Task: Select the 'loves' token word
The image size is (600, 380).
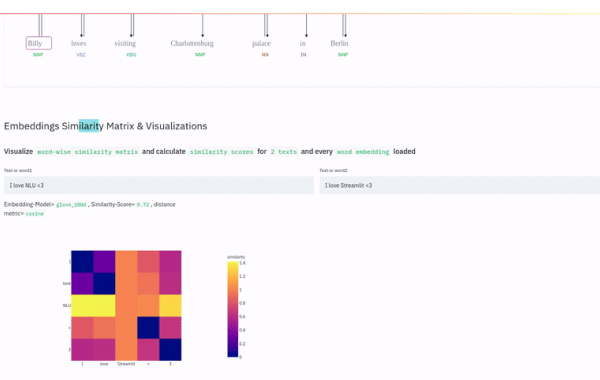Action: pyautogui.click(x=78, y=44)
